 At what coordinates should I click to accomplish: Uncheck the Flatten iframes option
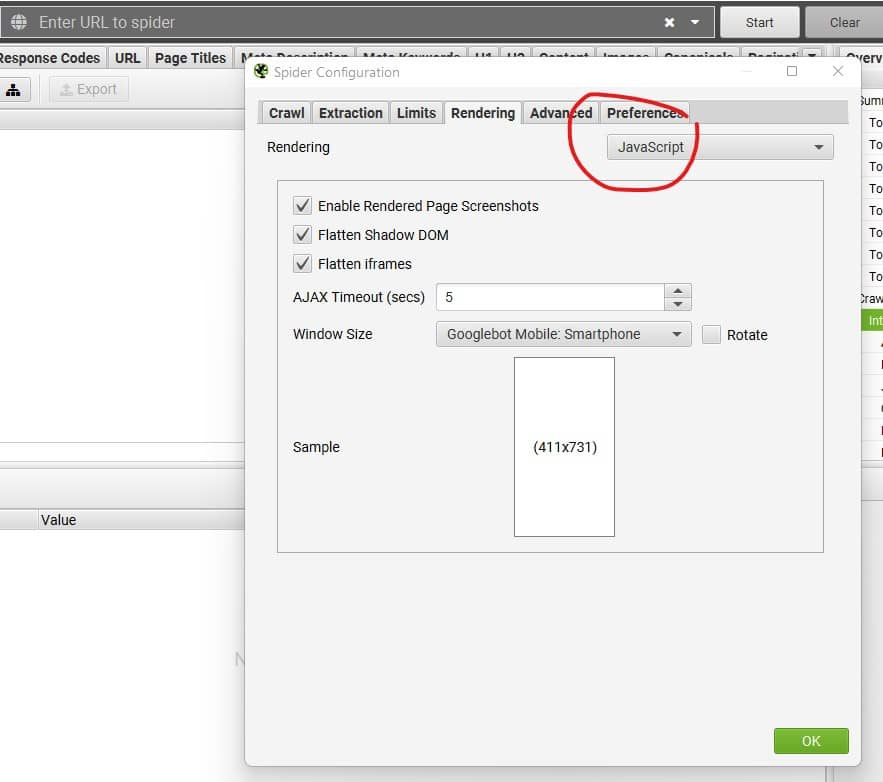(x=302, y=264)
